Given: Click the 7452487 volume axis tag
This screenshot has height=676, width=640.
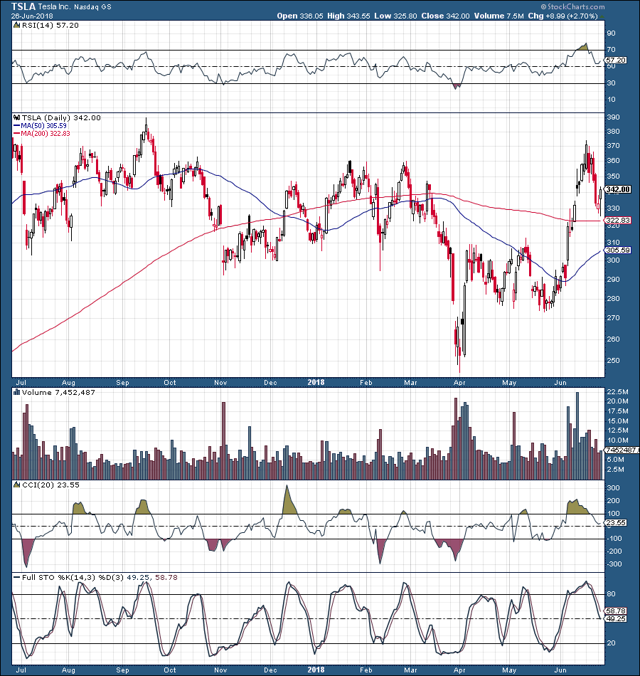Looking at the screenshot, I should pos(621,450).
